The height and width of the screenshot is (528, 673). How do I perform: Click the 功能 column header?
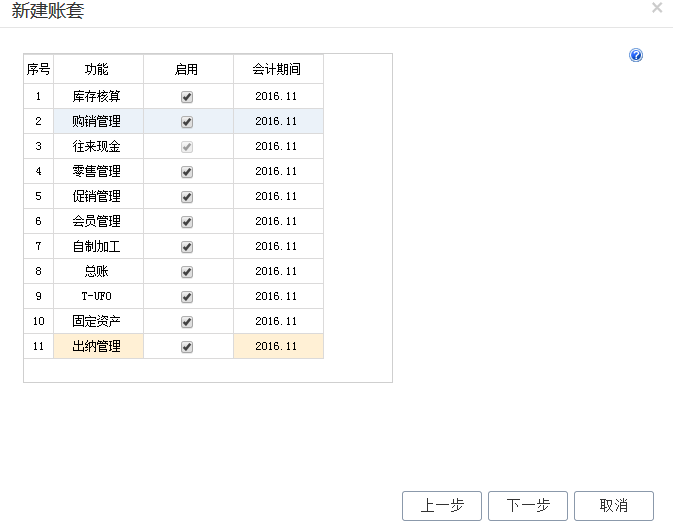pos(97,70)
